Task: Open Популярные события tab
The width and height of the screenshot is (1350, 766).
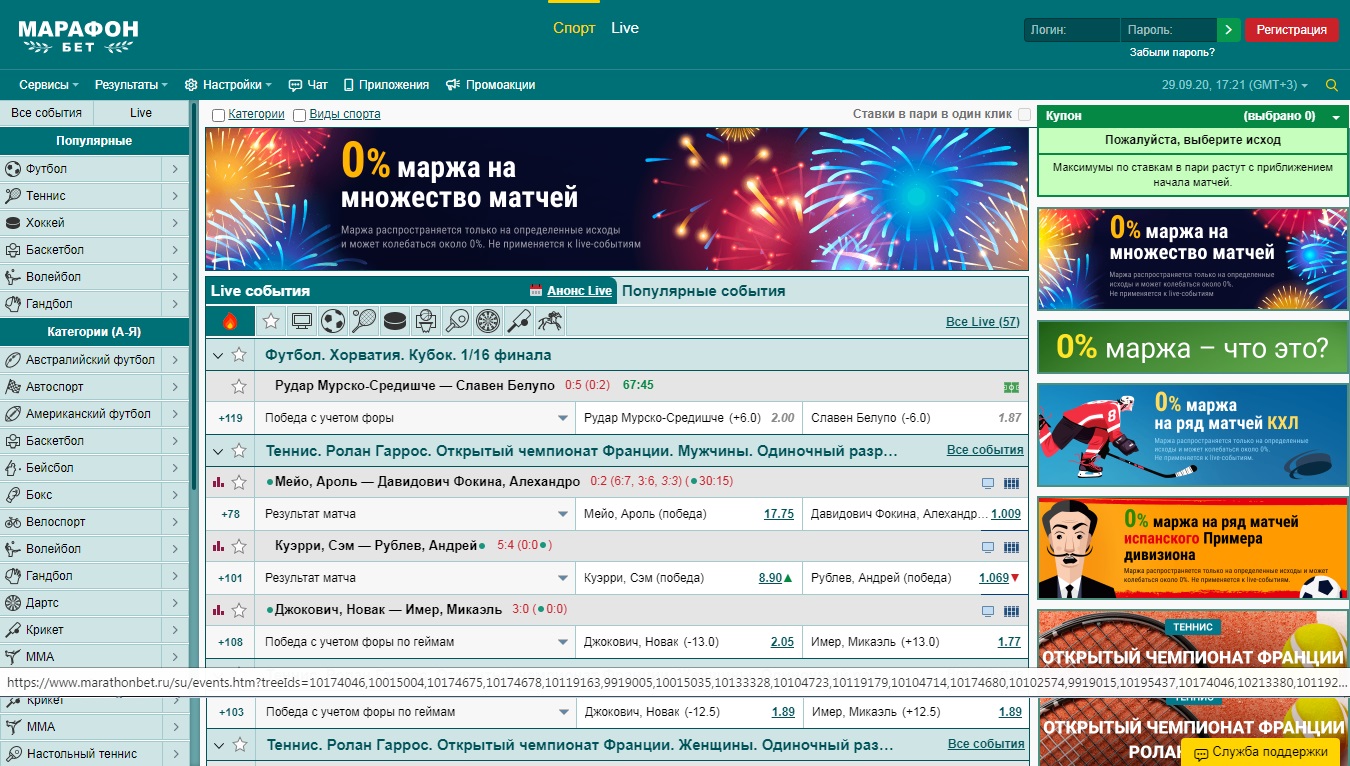Action: (x=703, y=291)
